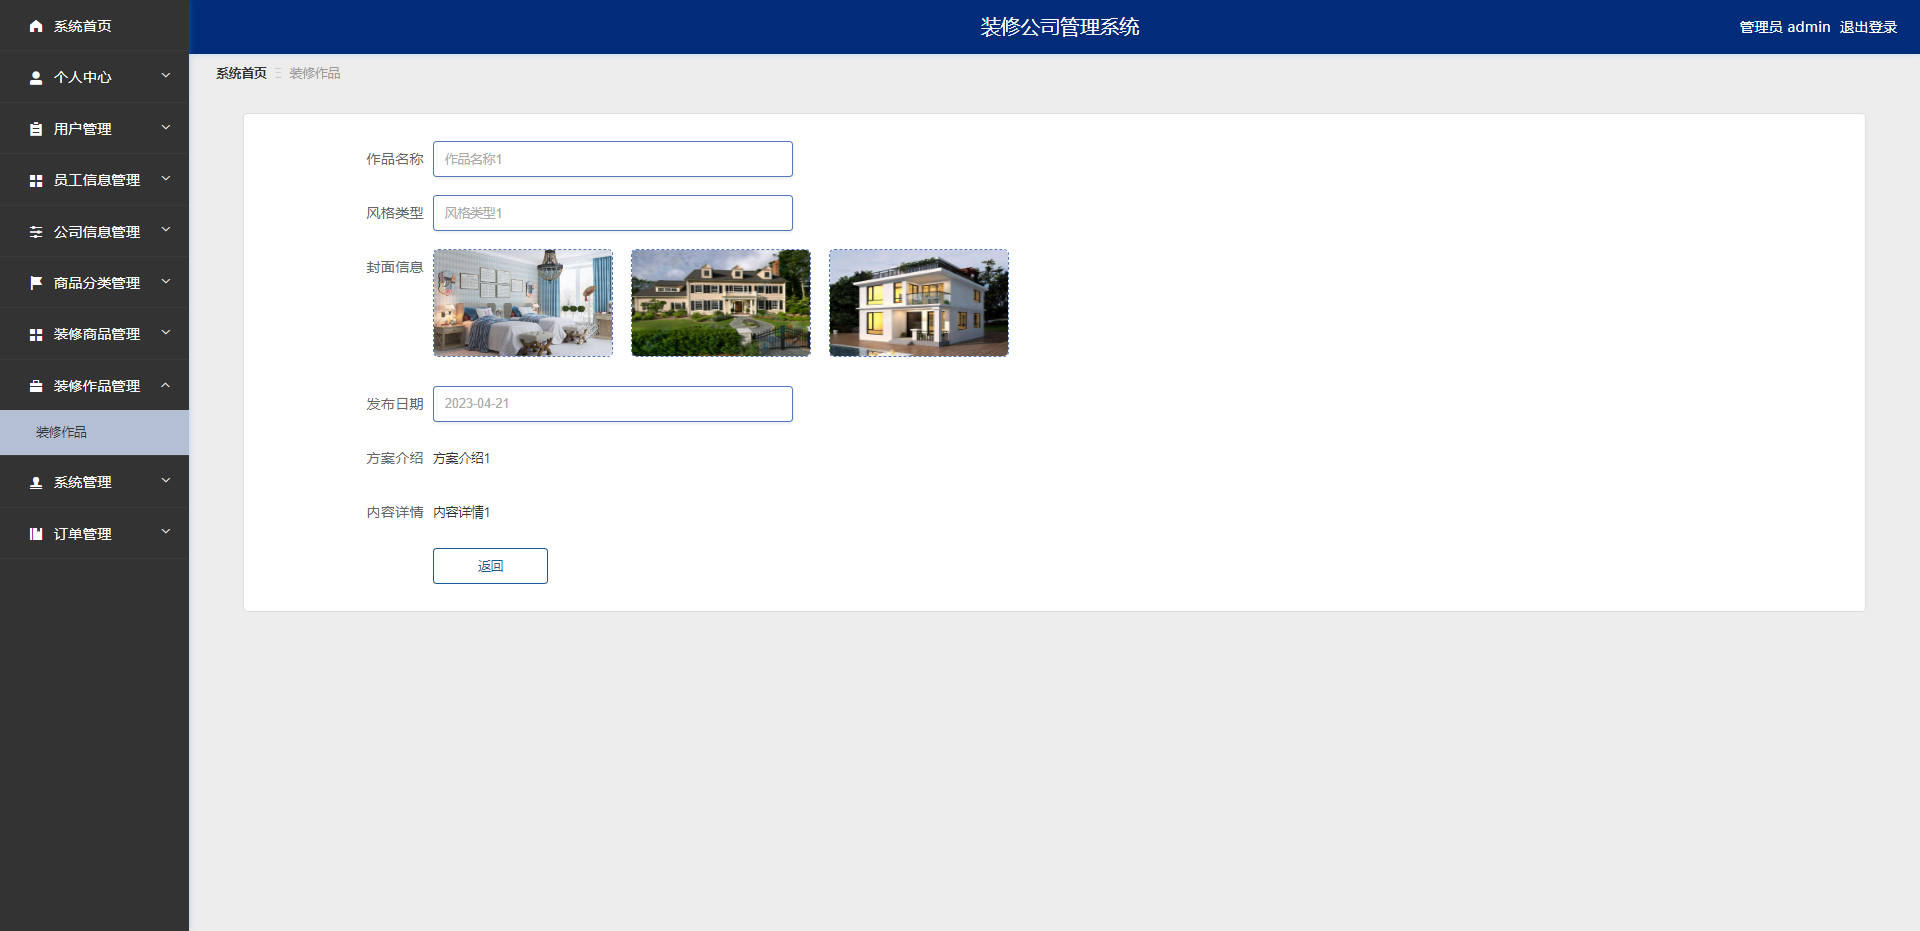Screen dimensions: 1920x931
Task: Click the briefcase icon beside 装修作品管理
Action: tap(36, 386)
